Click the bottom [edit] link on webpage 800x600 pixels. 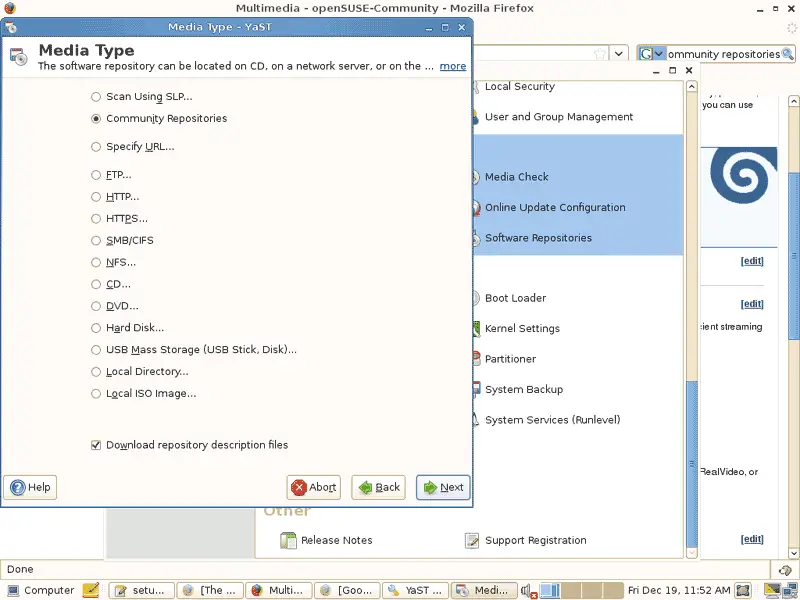(x=752, y=539)
